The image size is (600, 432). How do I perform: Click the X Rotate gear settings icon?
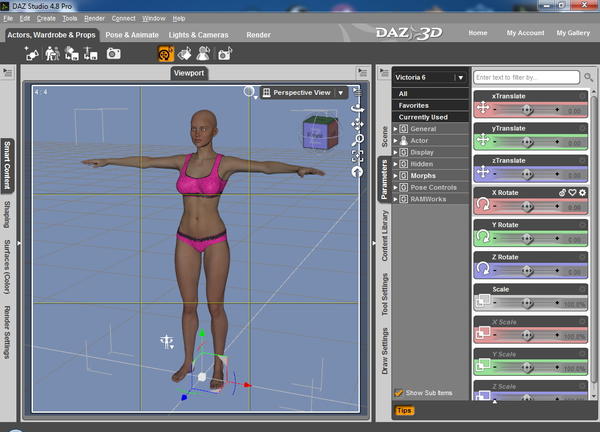click(x=582, y=192)
